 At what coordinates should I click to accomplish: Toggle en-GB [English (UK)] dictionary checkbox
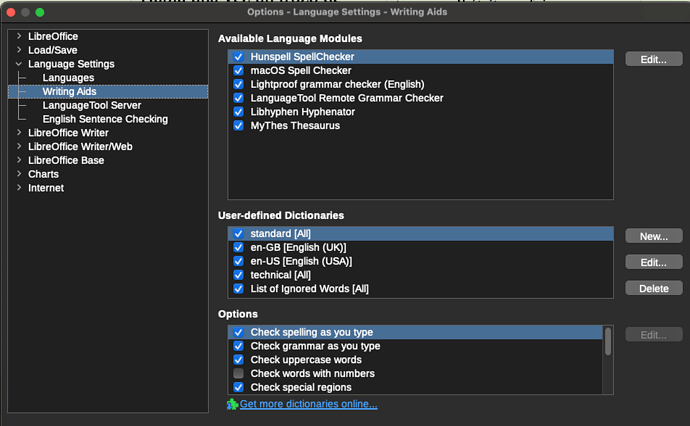tap(239, 247)
